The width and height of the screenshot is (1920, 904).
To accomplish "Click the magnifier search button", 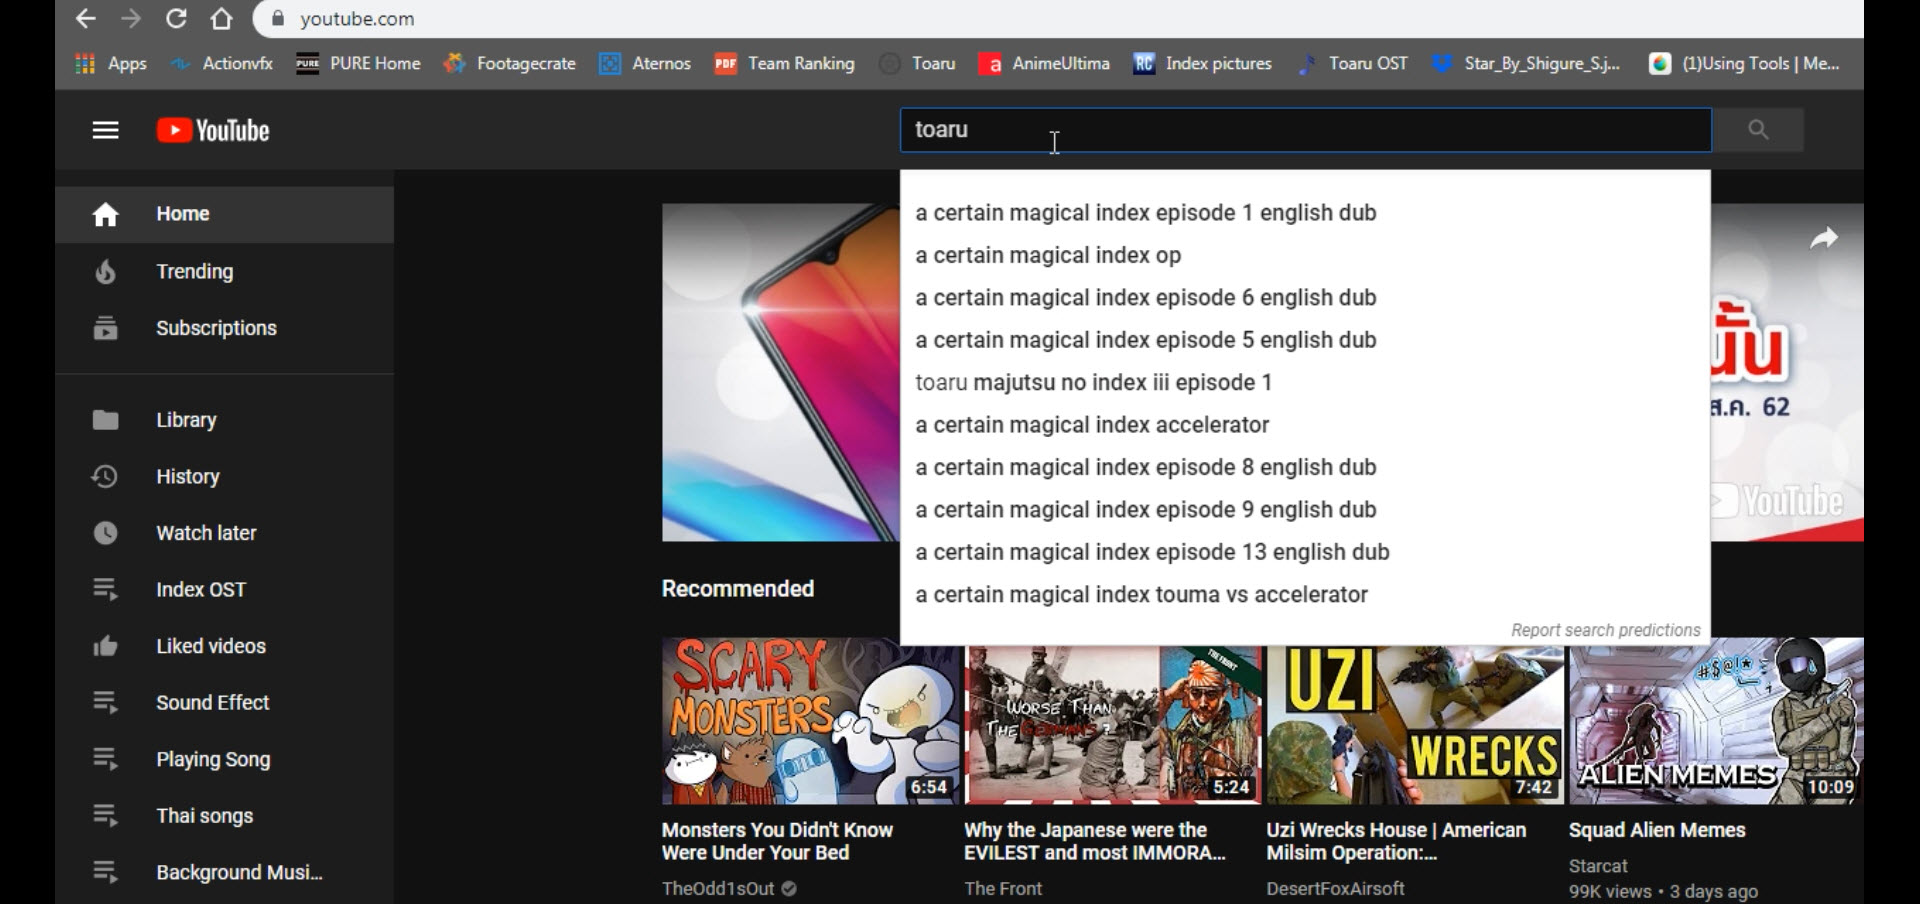I will [x=1758, y=130].
